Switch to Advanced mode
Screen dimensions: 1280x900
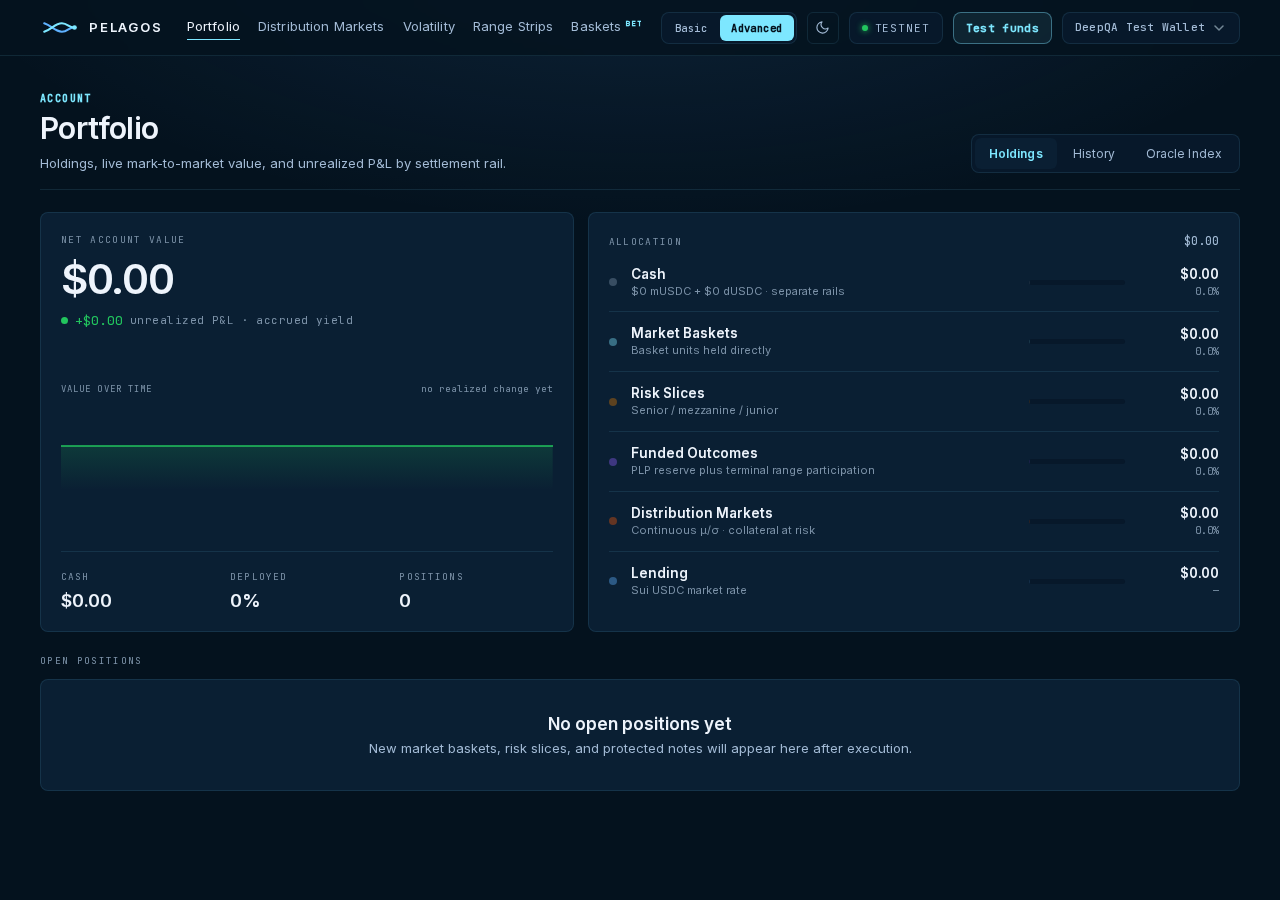pyautogui.click(x=757, y=28)
